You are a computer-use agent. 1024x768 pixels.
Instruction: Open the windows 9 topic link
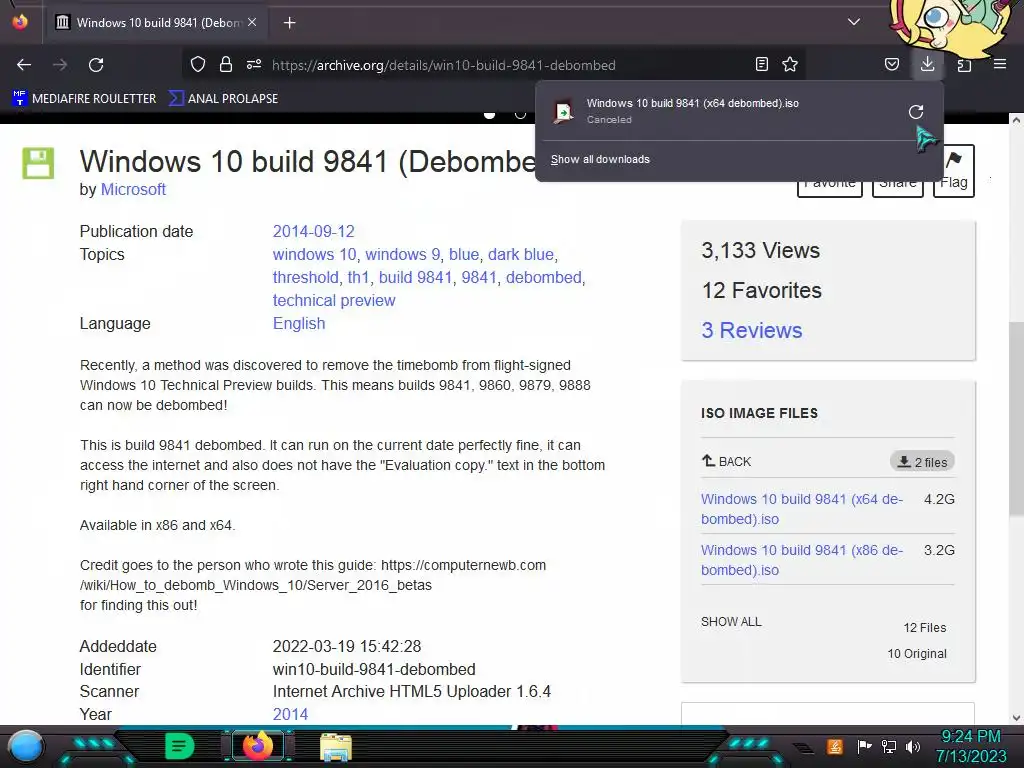click(x=402, y=254)
